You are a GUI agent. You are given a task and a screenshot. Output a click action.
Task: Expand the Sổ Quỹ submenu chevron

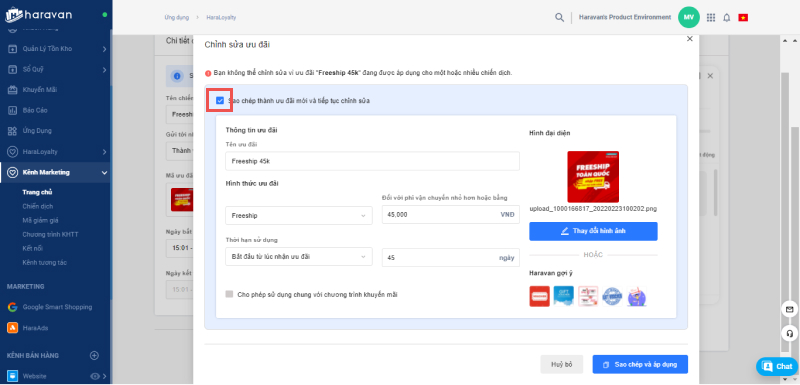coord(104,69)
